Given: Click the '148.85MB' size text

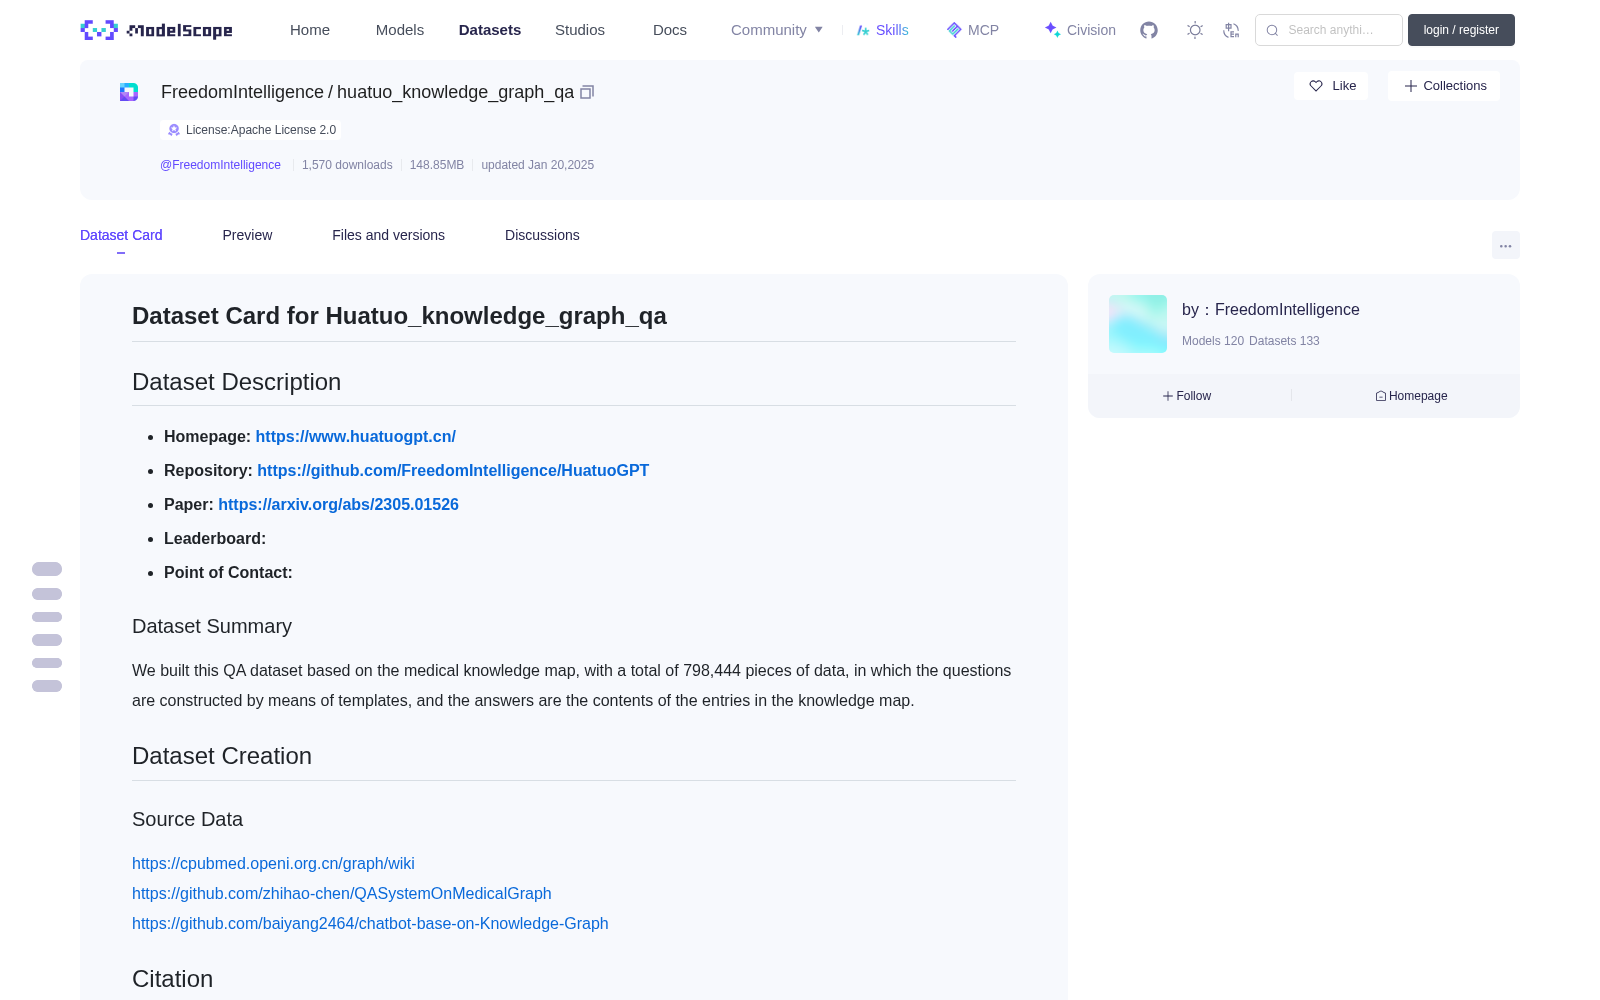Looking at the screenshot, I should tap(437, 165).
